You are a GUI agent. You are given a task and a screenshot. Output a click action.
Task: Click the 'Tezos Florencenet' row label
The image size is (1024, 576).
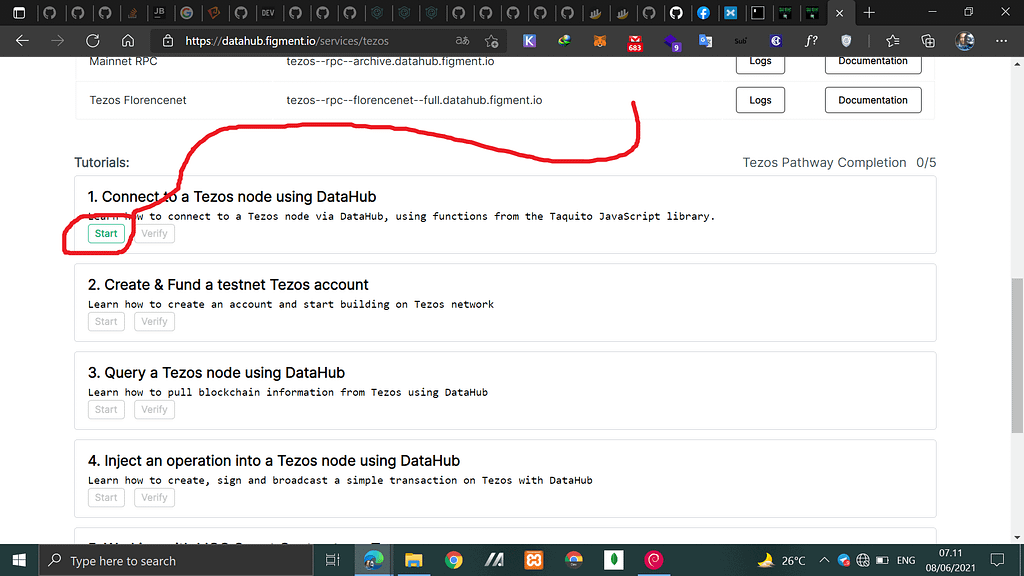pos(138,100)
